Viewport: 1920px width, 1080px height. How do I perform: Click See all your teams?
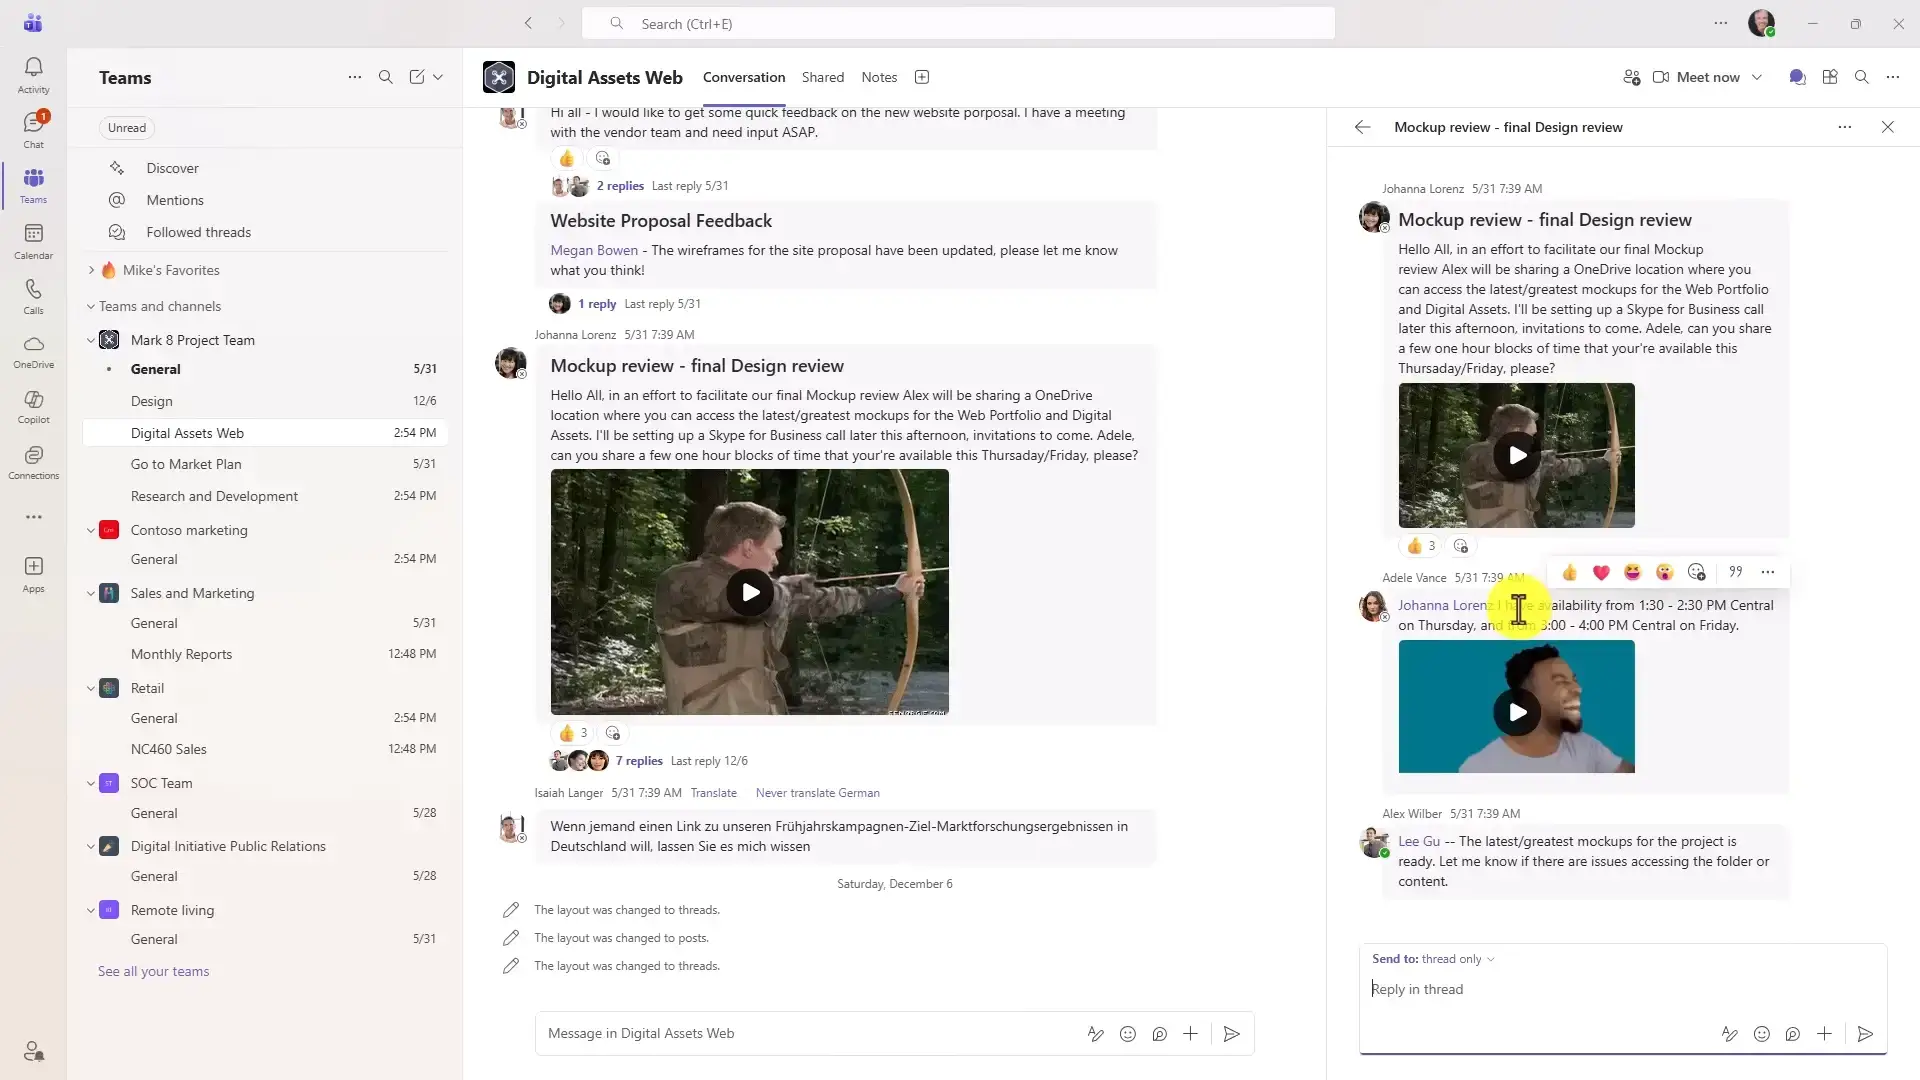coord(154,971)
